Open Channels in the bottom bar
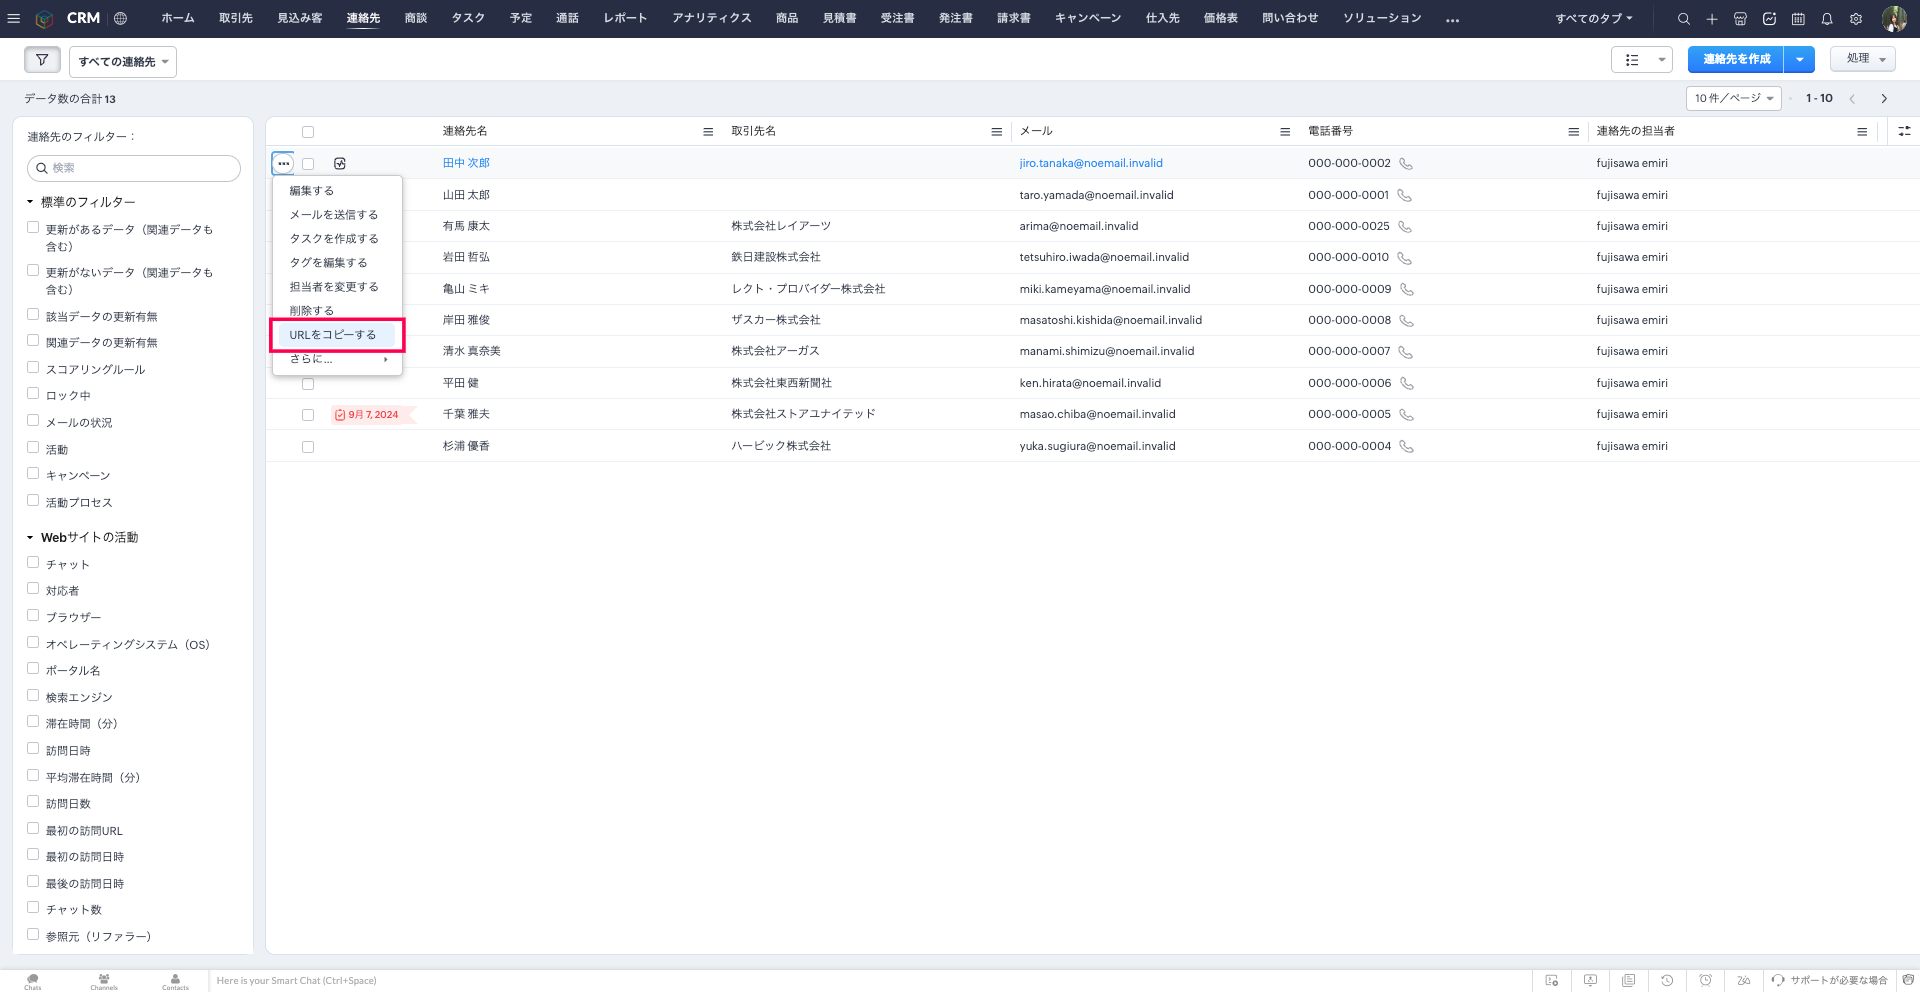 [x=104, y=981]
